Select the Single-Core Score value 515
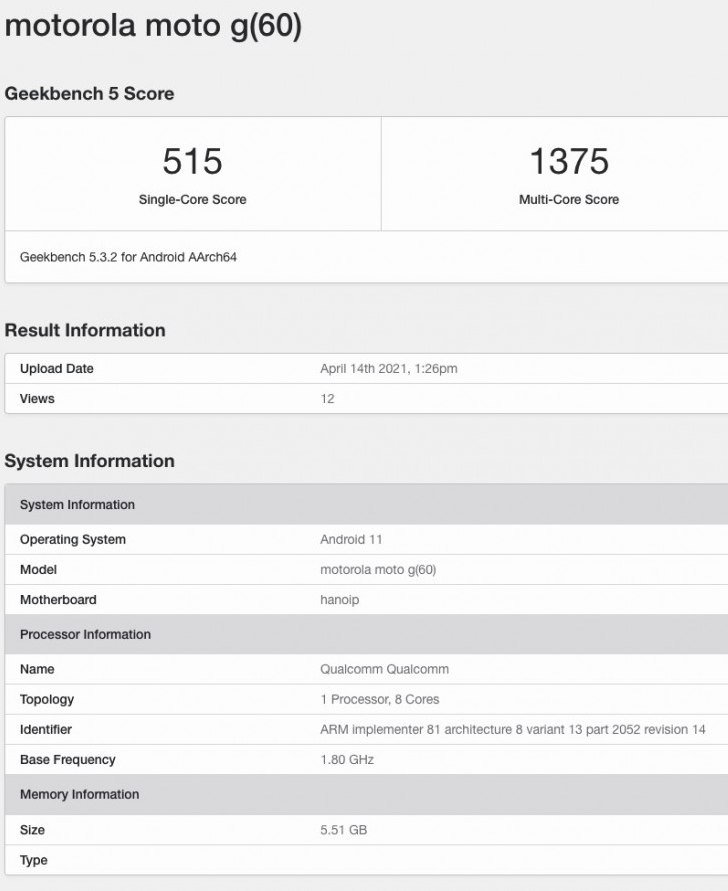Image resolution: width=728 pixels, height=891 pixels. pyautogui.click(x=193, y=161)
